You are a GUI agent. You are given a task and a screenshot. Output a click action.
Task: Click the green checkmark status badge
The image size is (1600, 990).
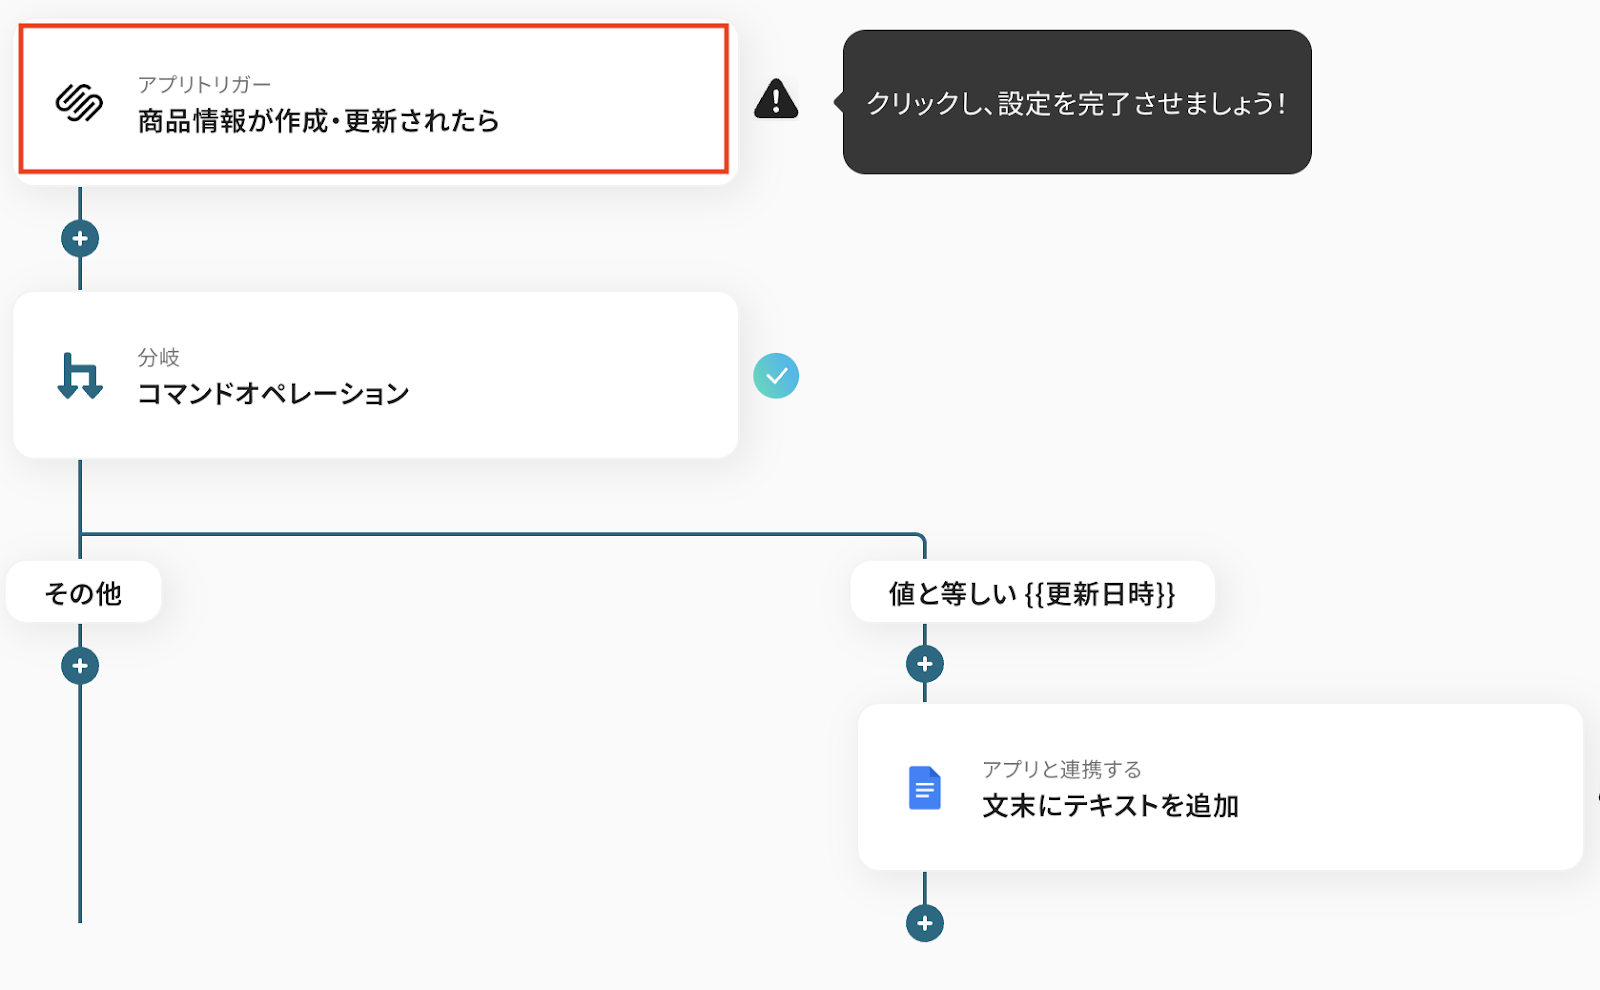(776, 376)
